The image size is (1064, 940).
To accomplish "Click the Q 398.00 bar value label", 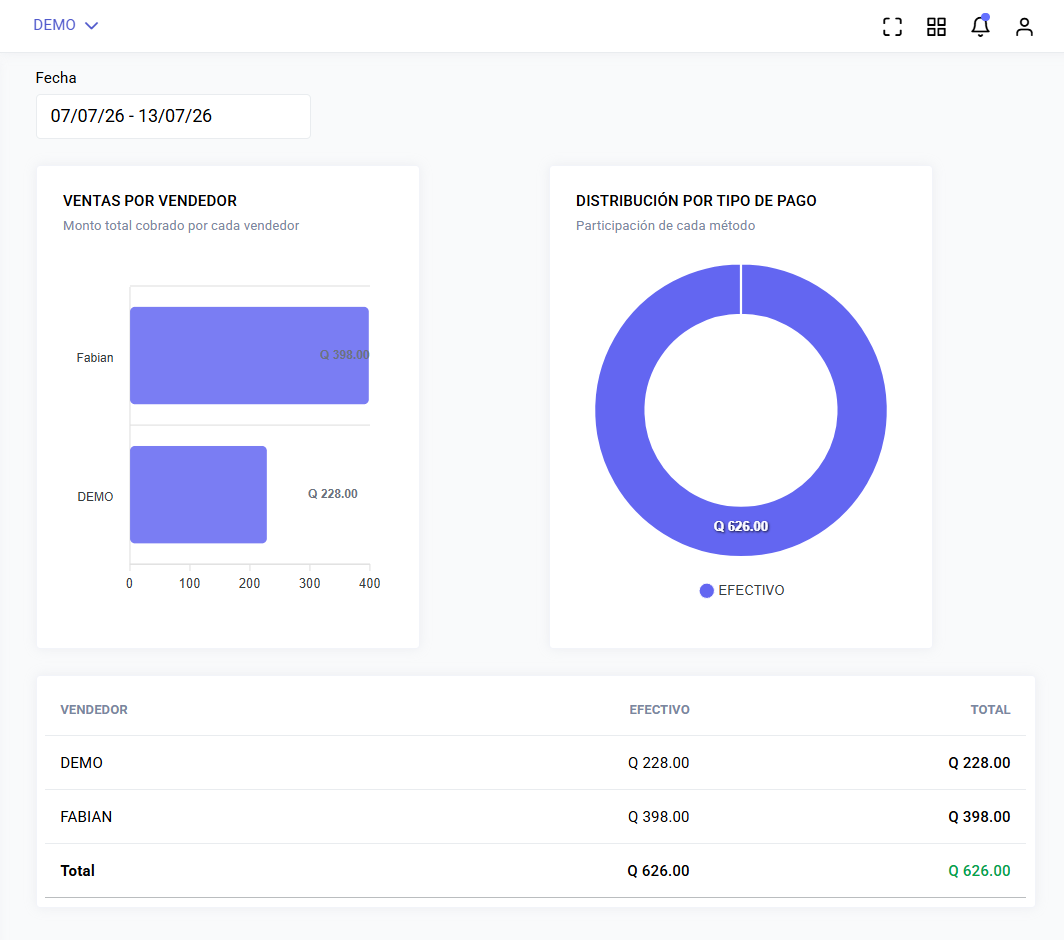I will coord(345,355).
